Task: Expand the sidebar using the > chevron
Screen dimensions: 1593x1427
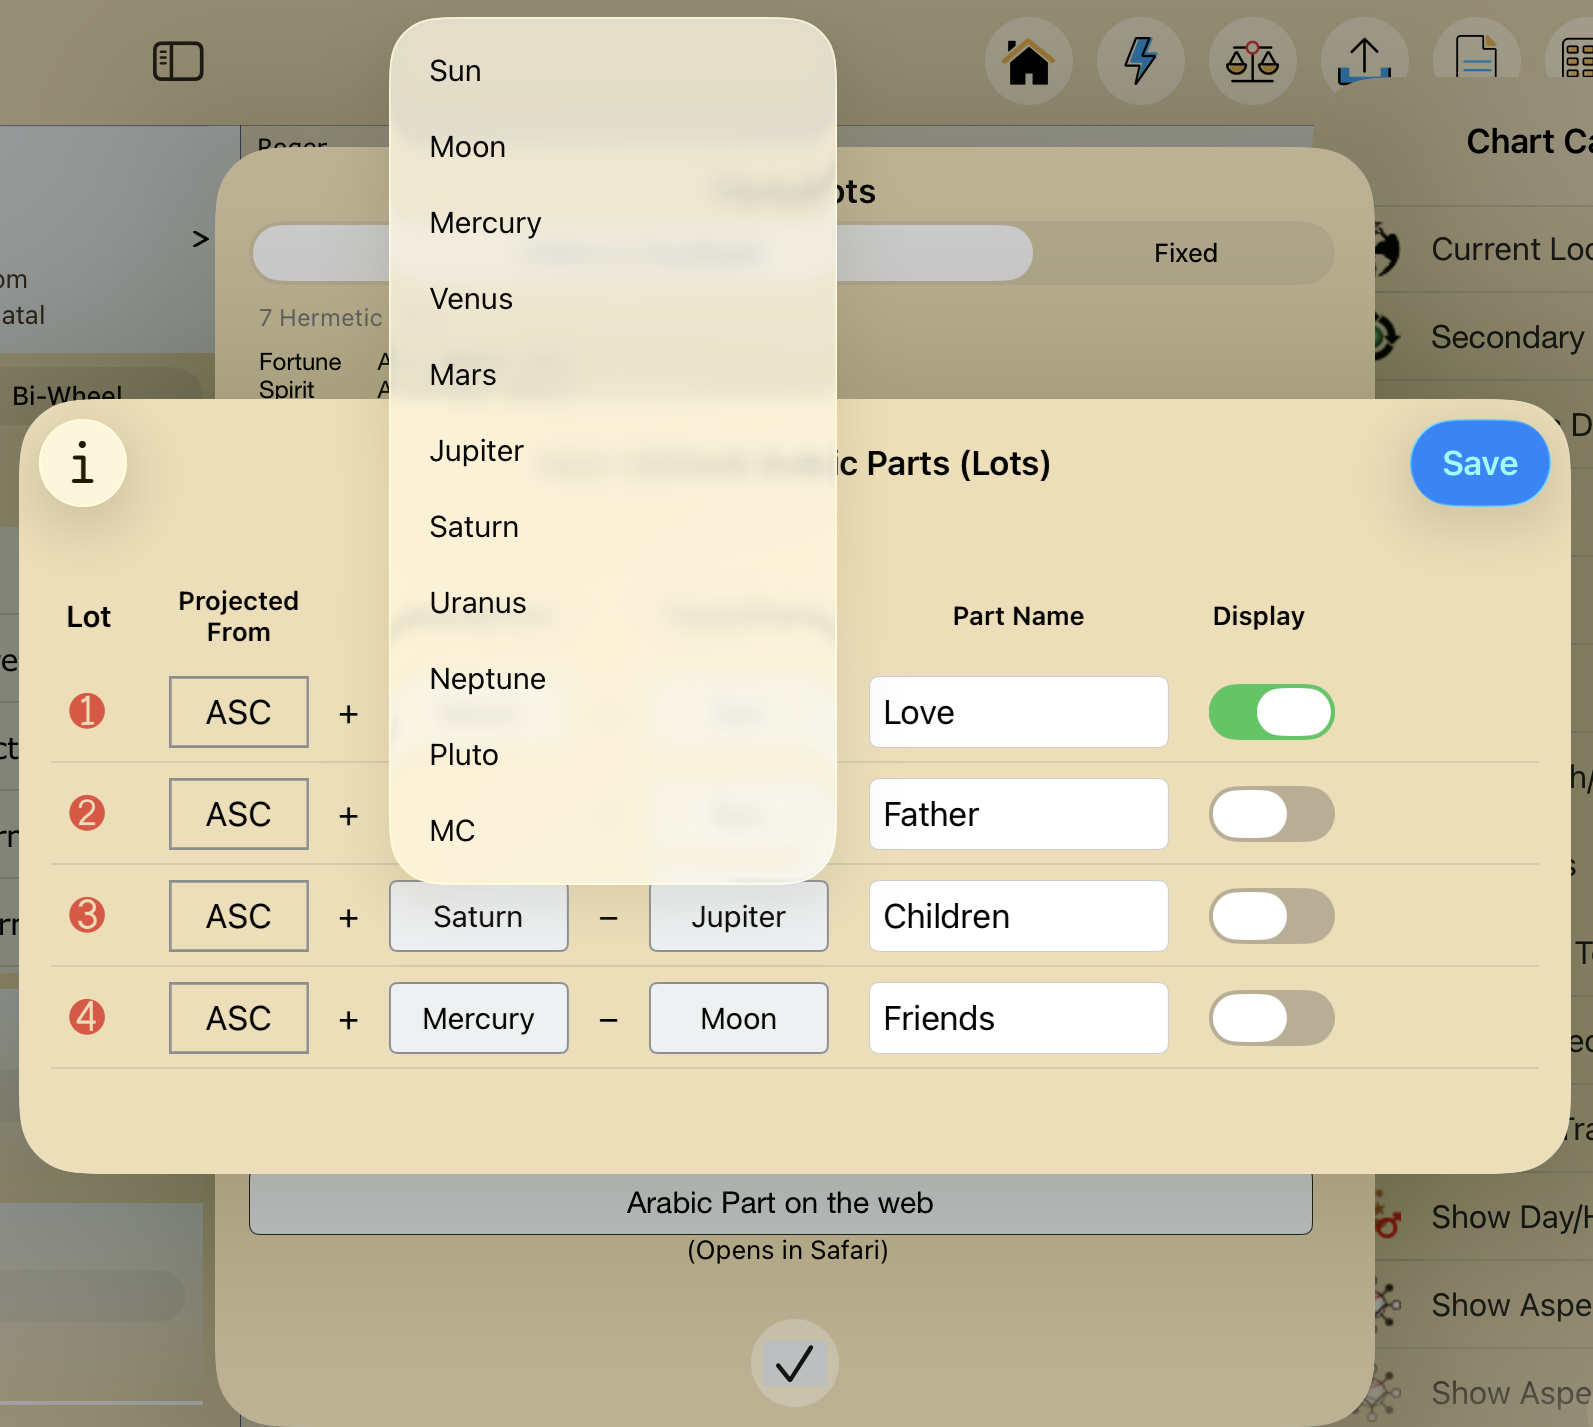Action: click(200, 239)
